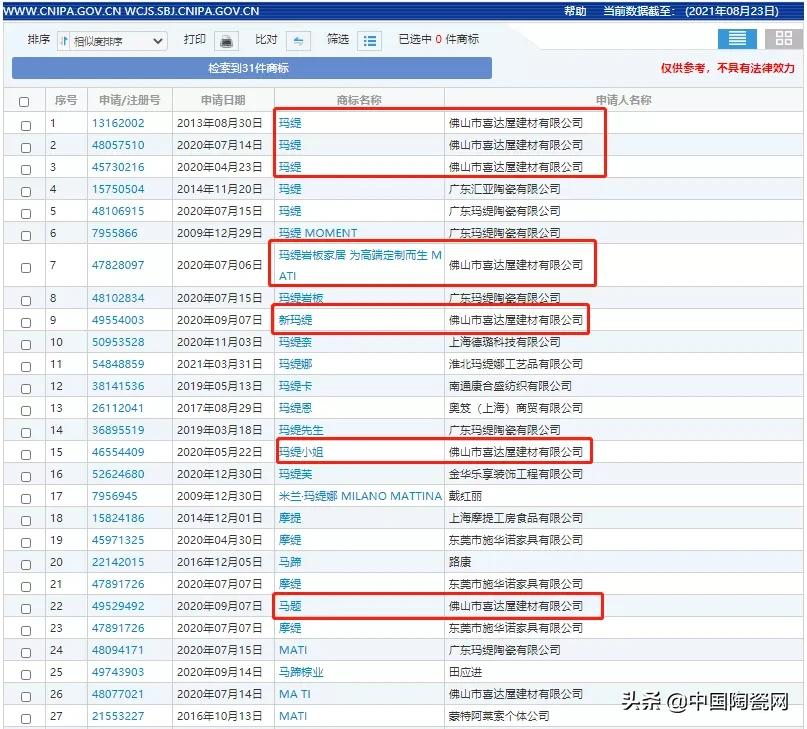
Task: Check row 2 checkbox for 48057510
Action: pos(26,148)
